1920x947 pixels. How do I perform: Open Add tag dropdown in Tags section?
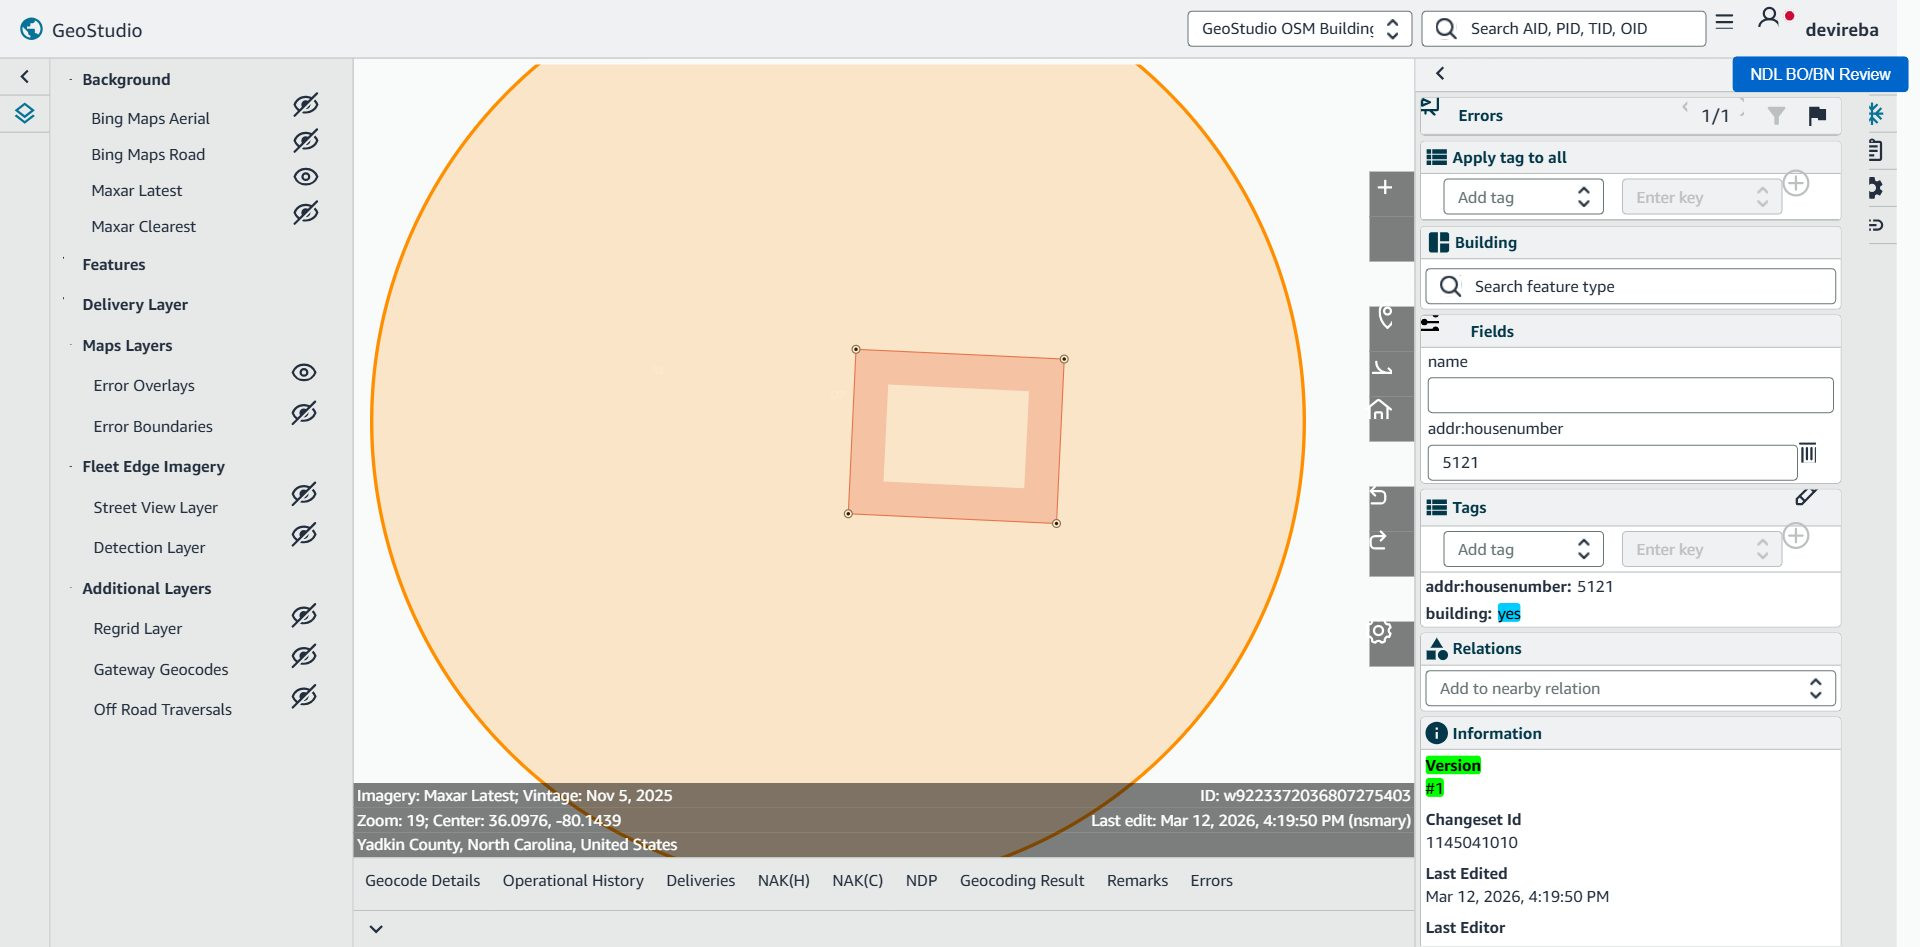click(1523, 549)
